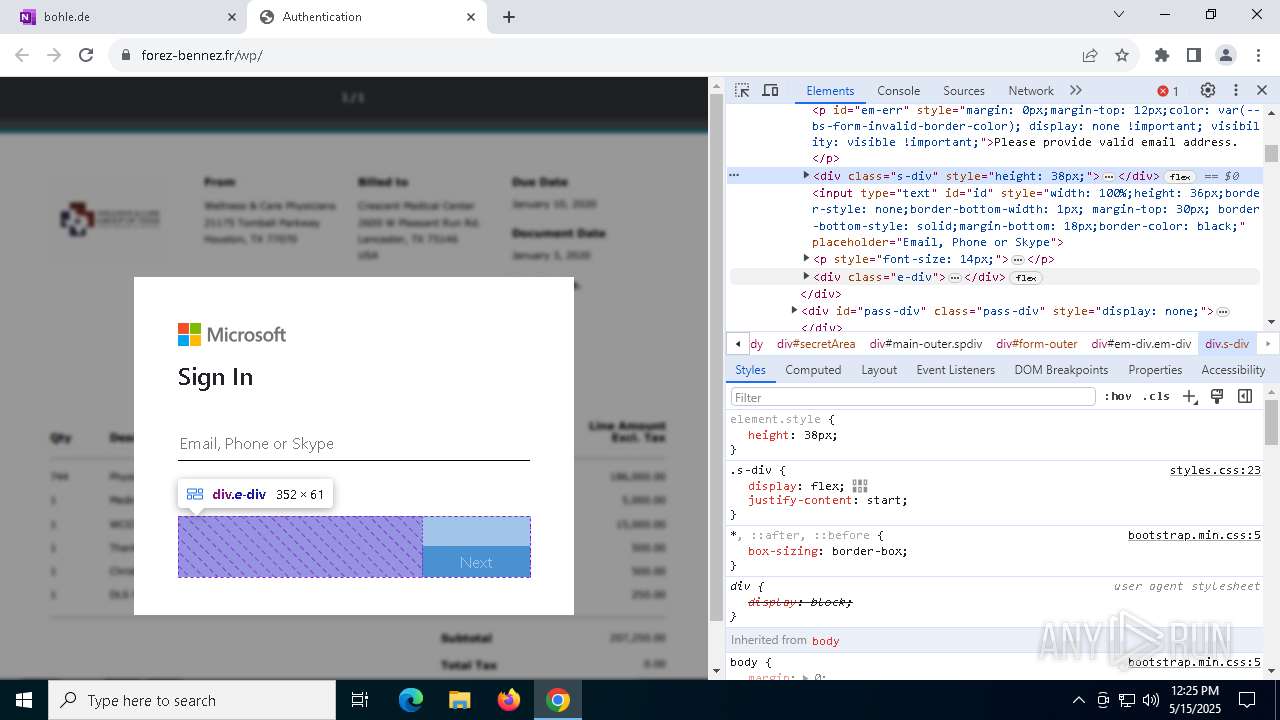Select div#em-div.em-div breadcrumb
The height and width of the screenshot is (720, 1280).
[x=1141, y=344]
